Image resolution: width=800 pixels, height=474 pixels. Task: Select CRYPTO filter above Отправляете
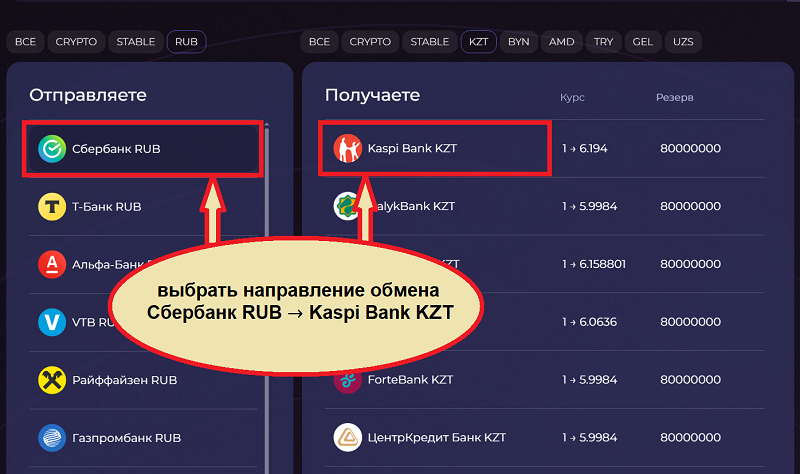click(76, 42)
